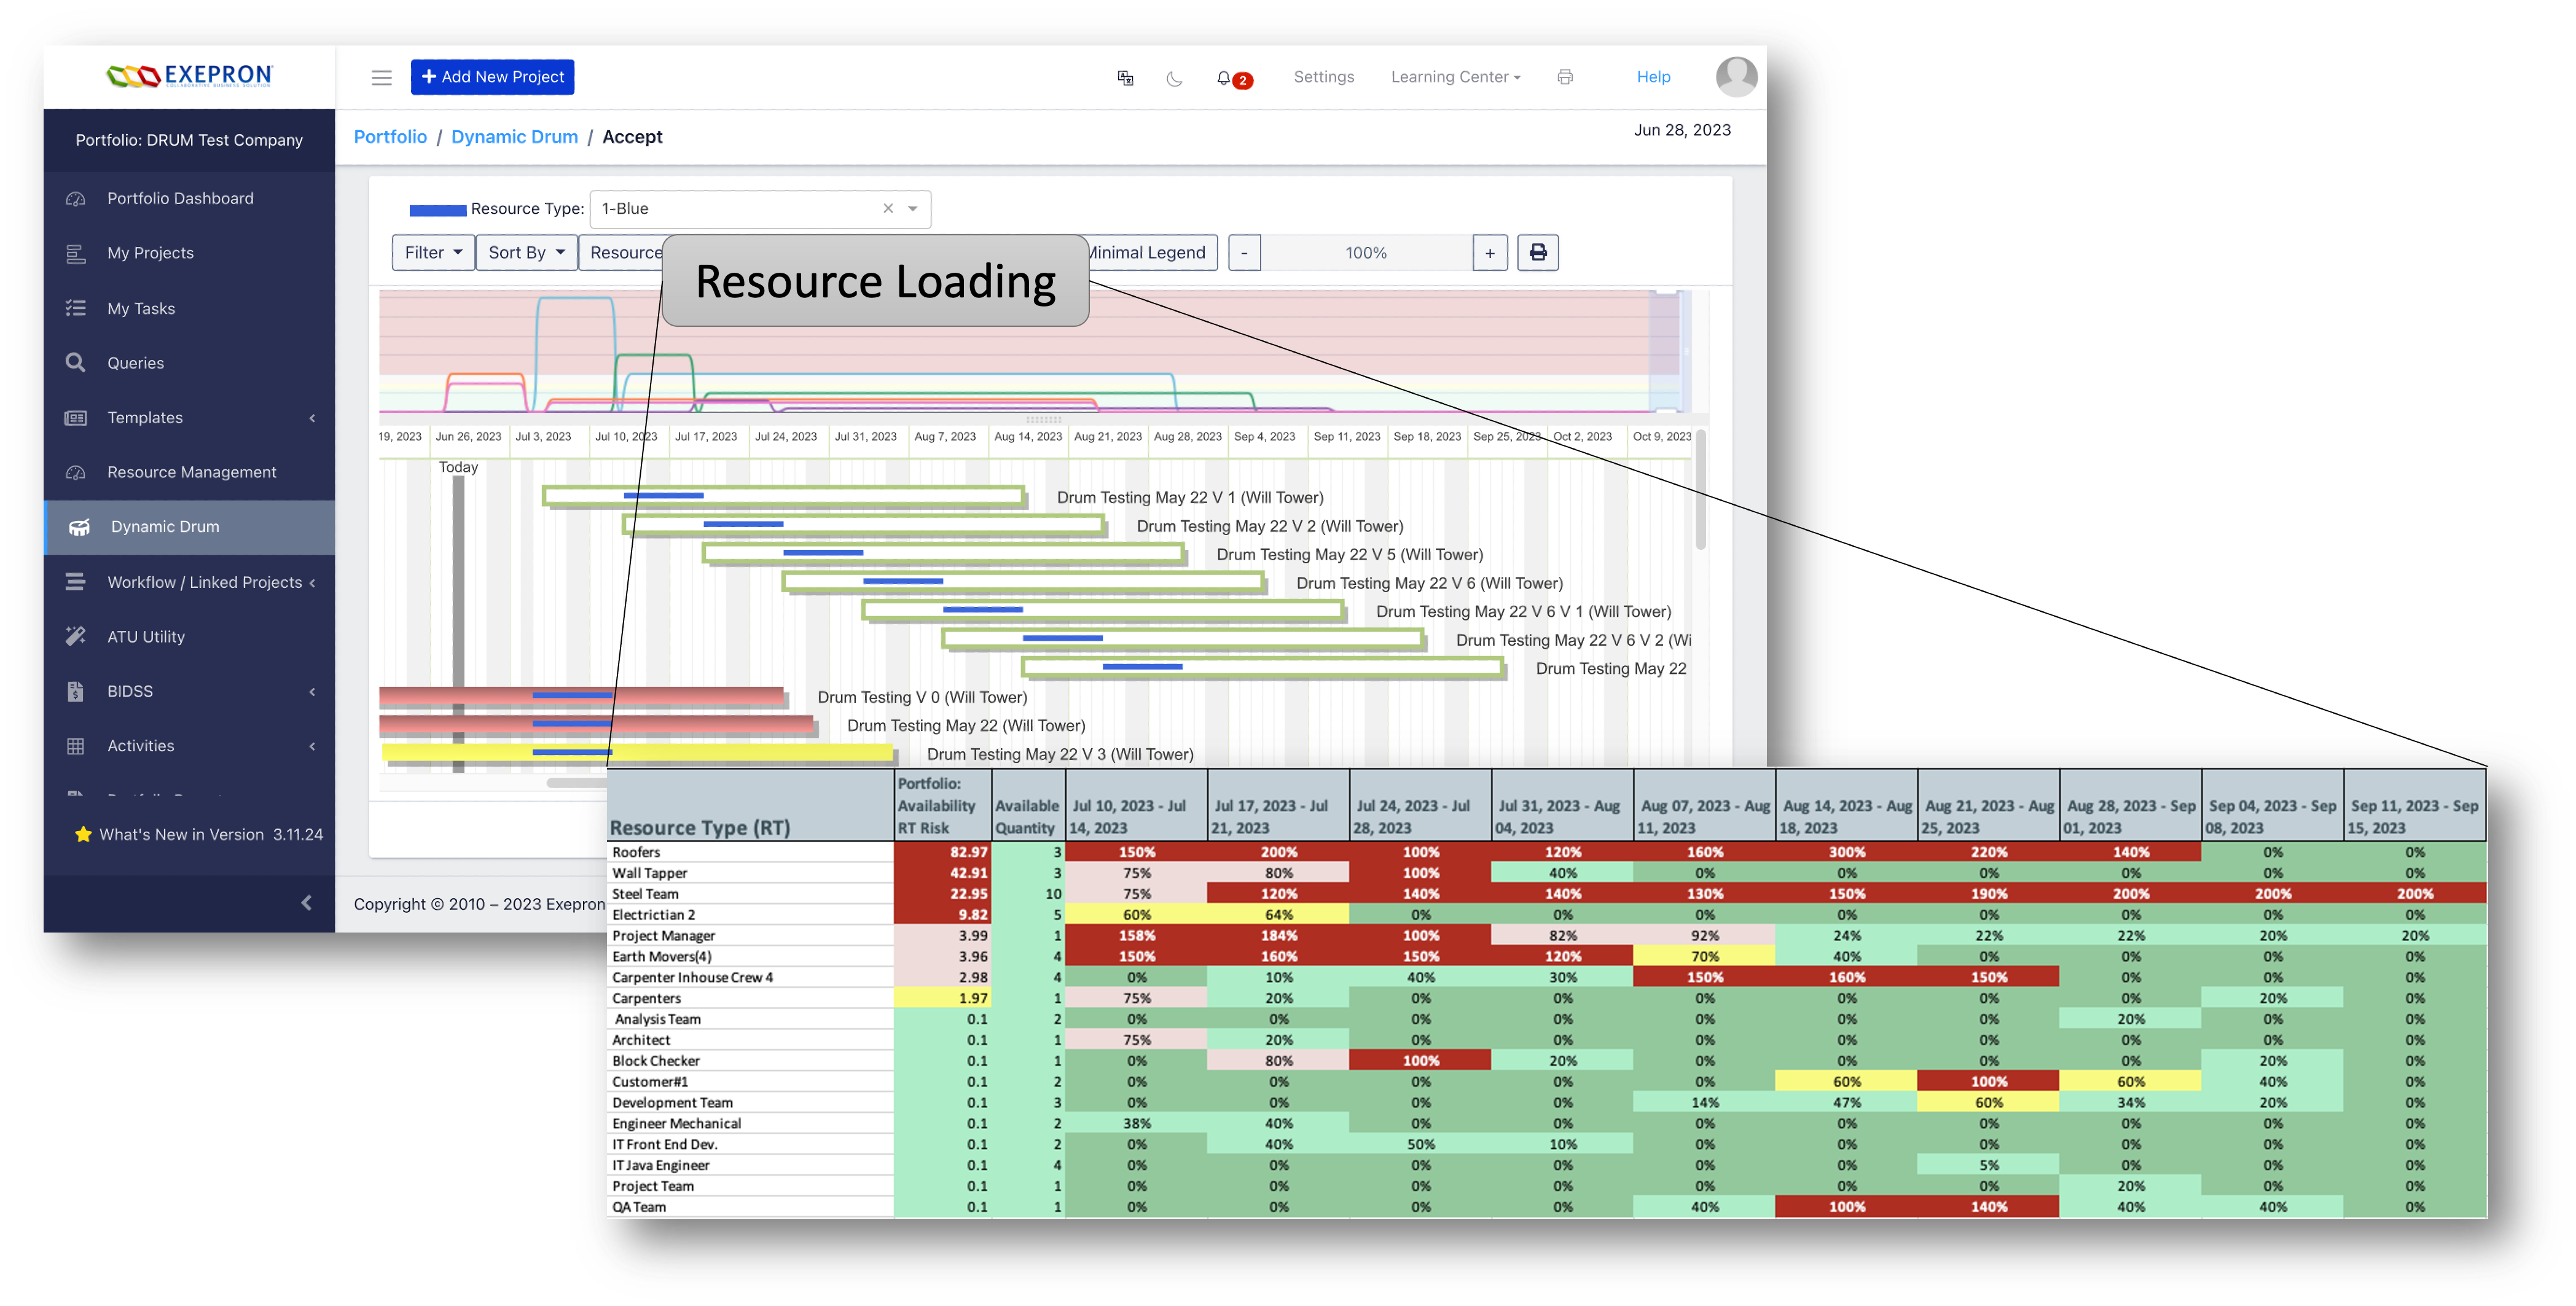Viewport: 2576px width, 1306px height.
Task: Click the star icon beside What's New
Action: (x=83, y=834)
